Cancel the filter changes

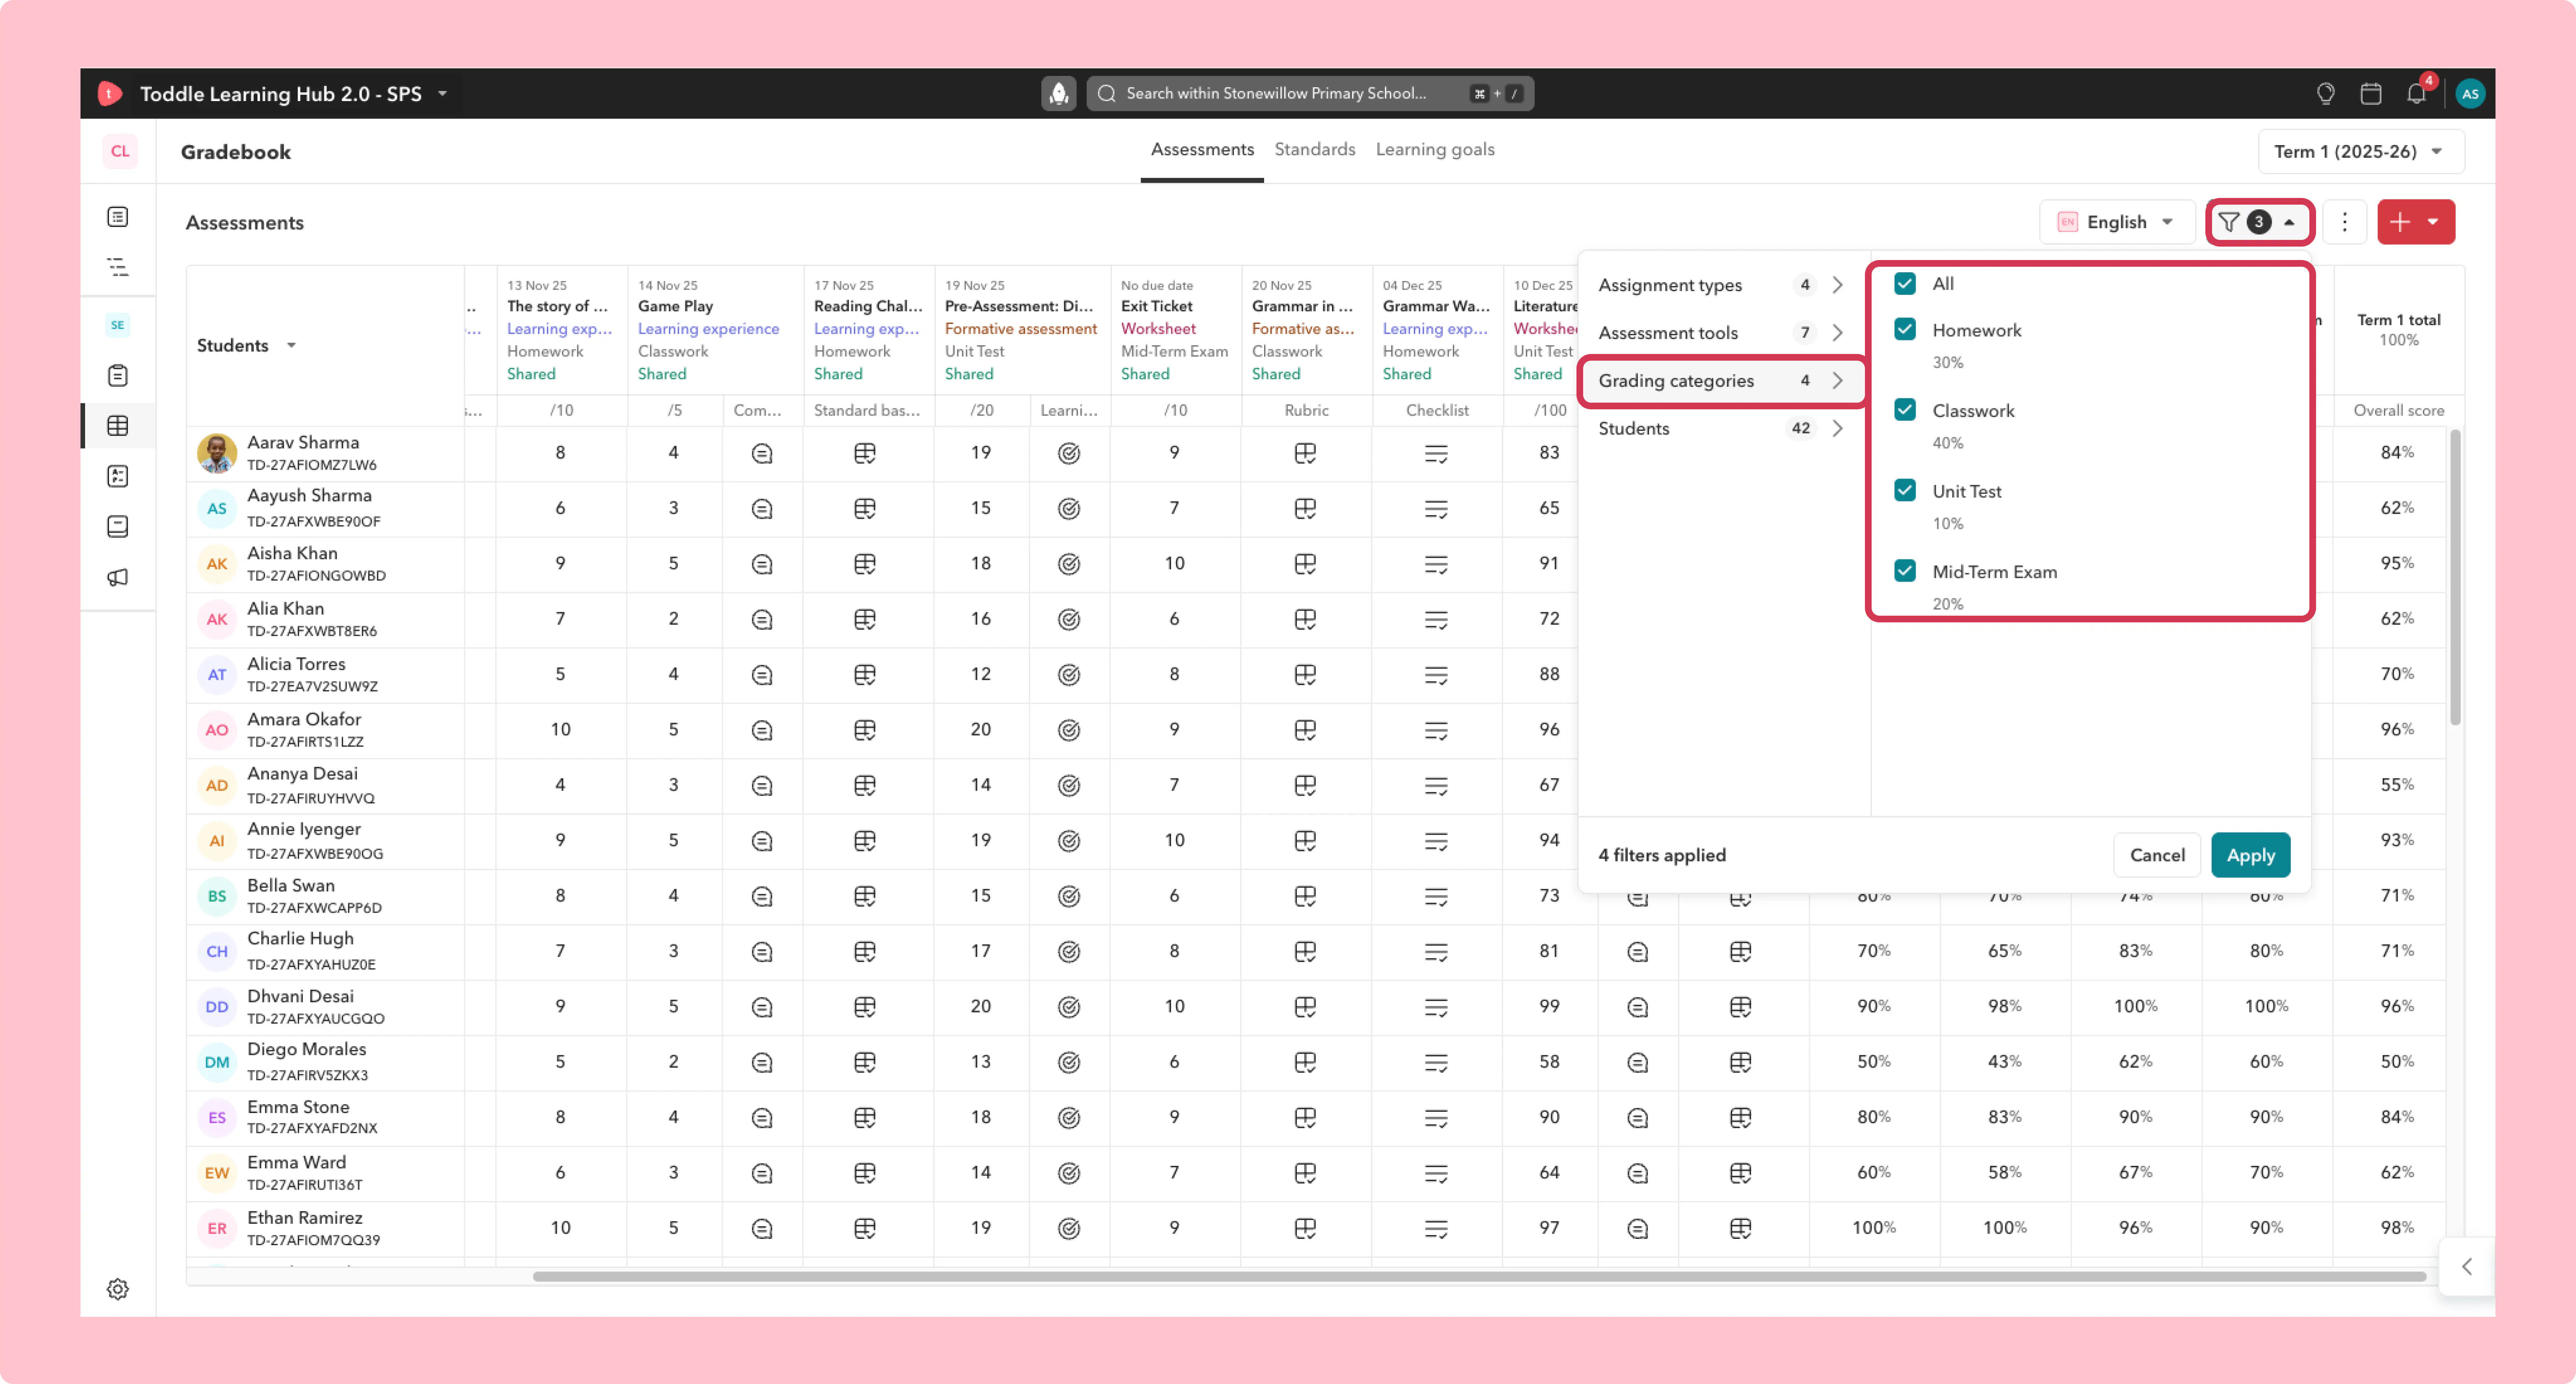2157,855
